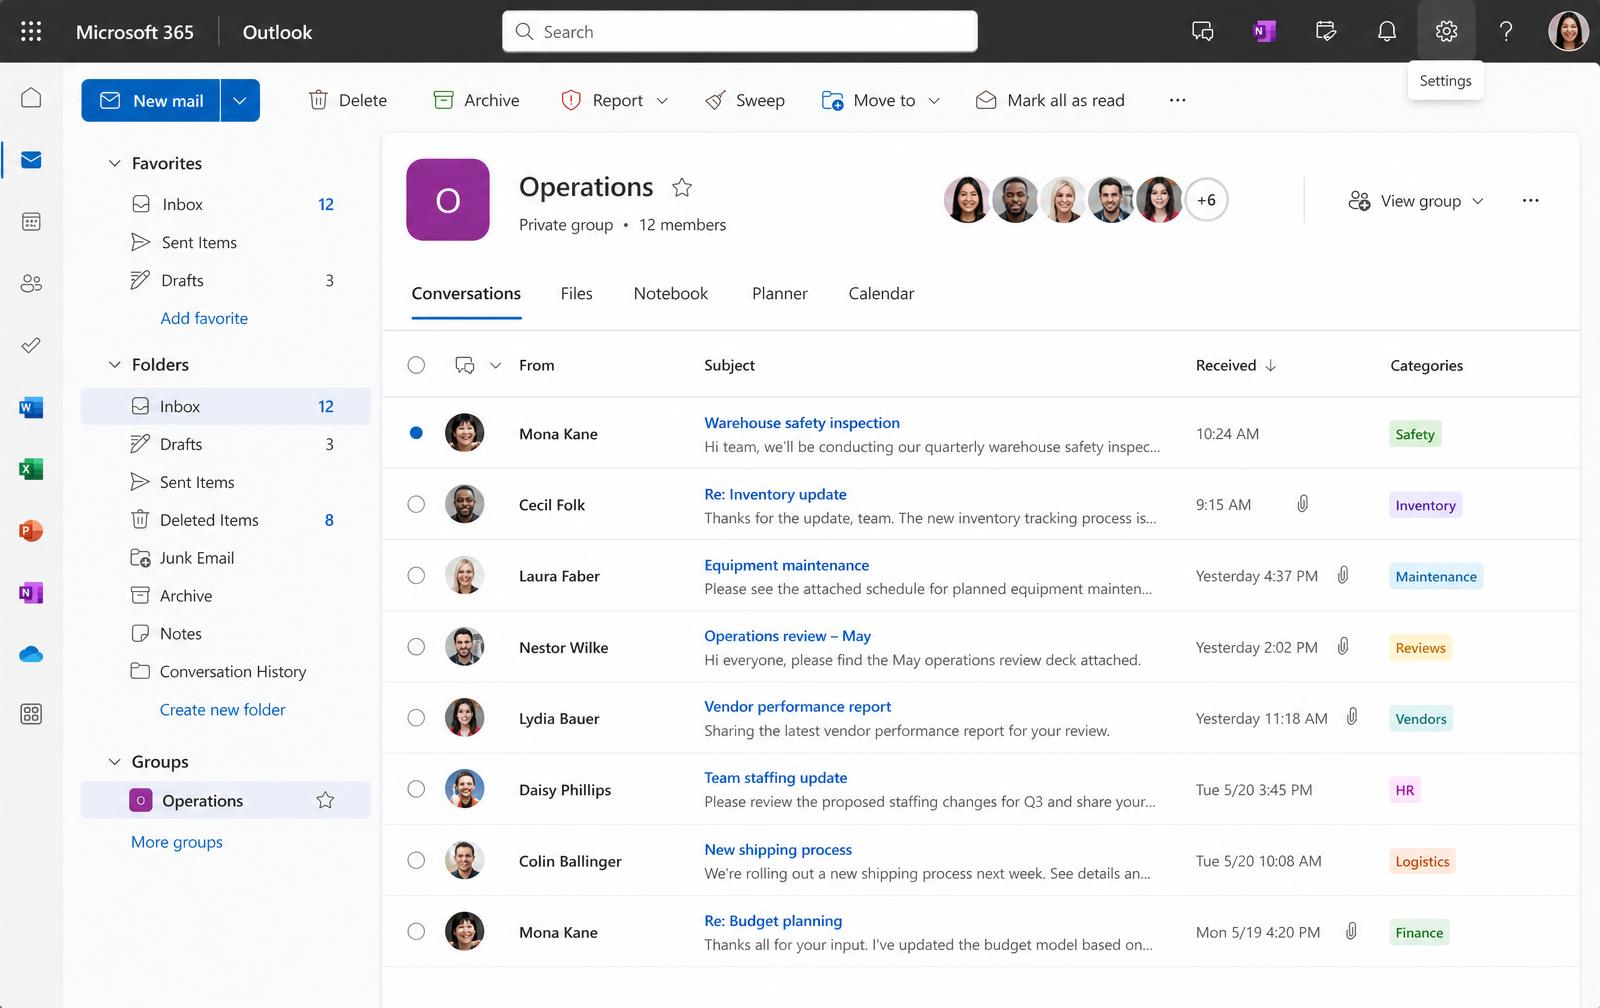
Task: Open group more options ellipsis
Action: click(x=1530, y=200)
